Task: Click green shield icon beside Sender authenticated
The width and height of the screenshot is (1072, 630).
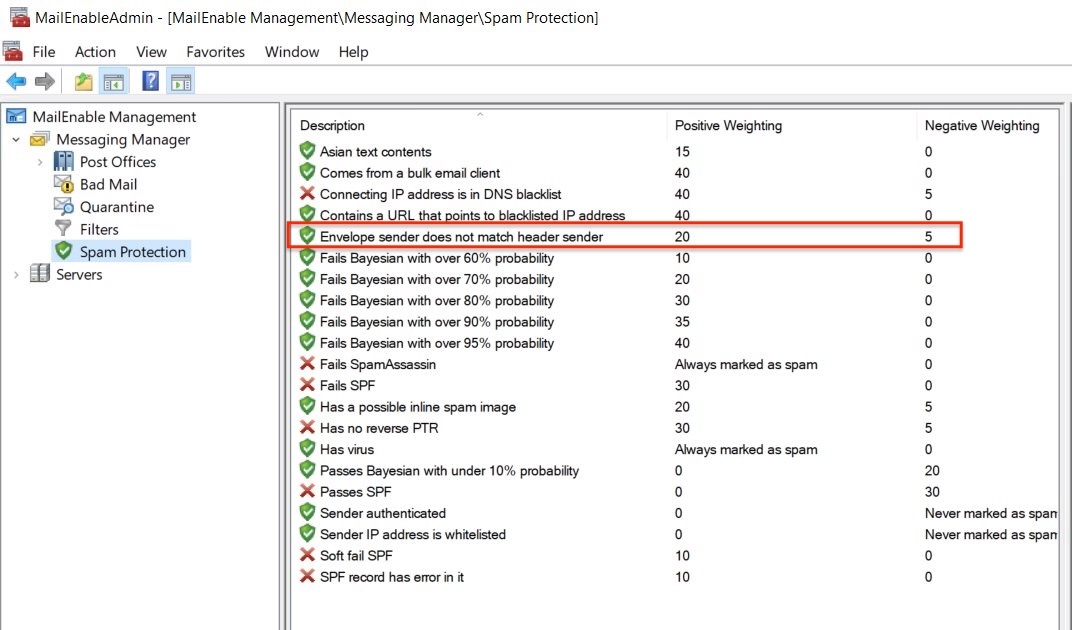Action: (x=307, y=512)
